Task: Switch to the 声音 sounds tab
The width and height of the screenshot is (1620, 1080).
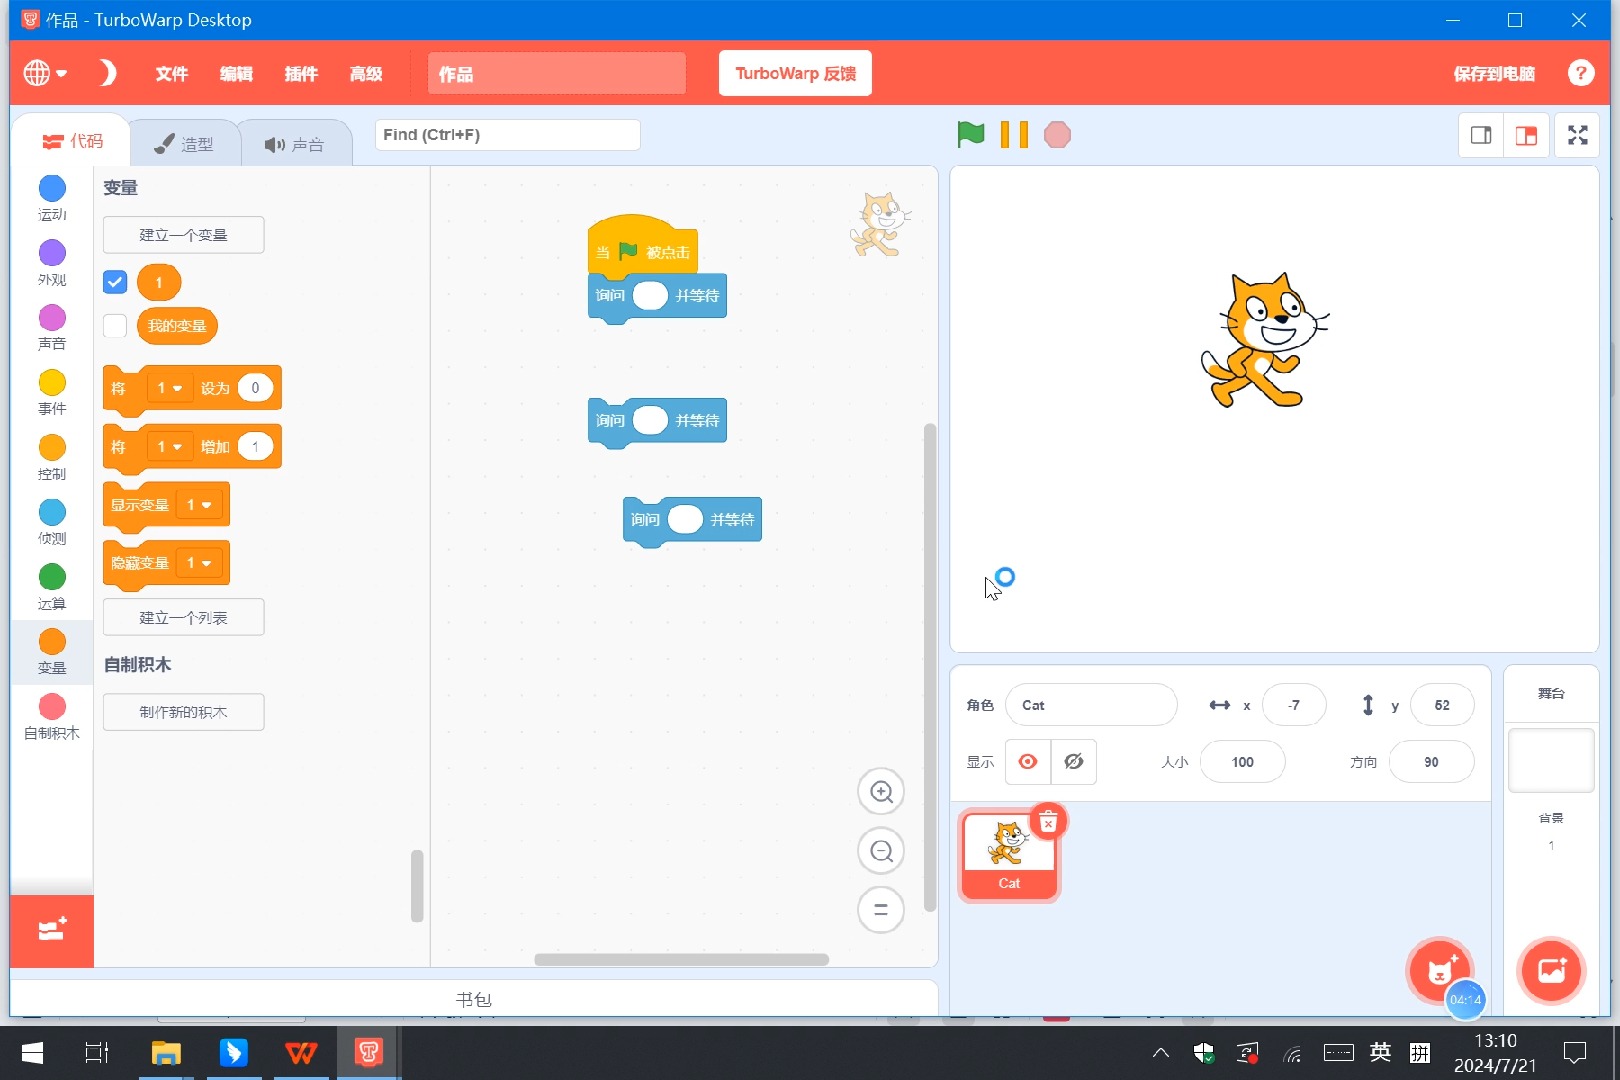Action: (295, 144)
